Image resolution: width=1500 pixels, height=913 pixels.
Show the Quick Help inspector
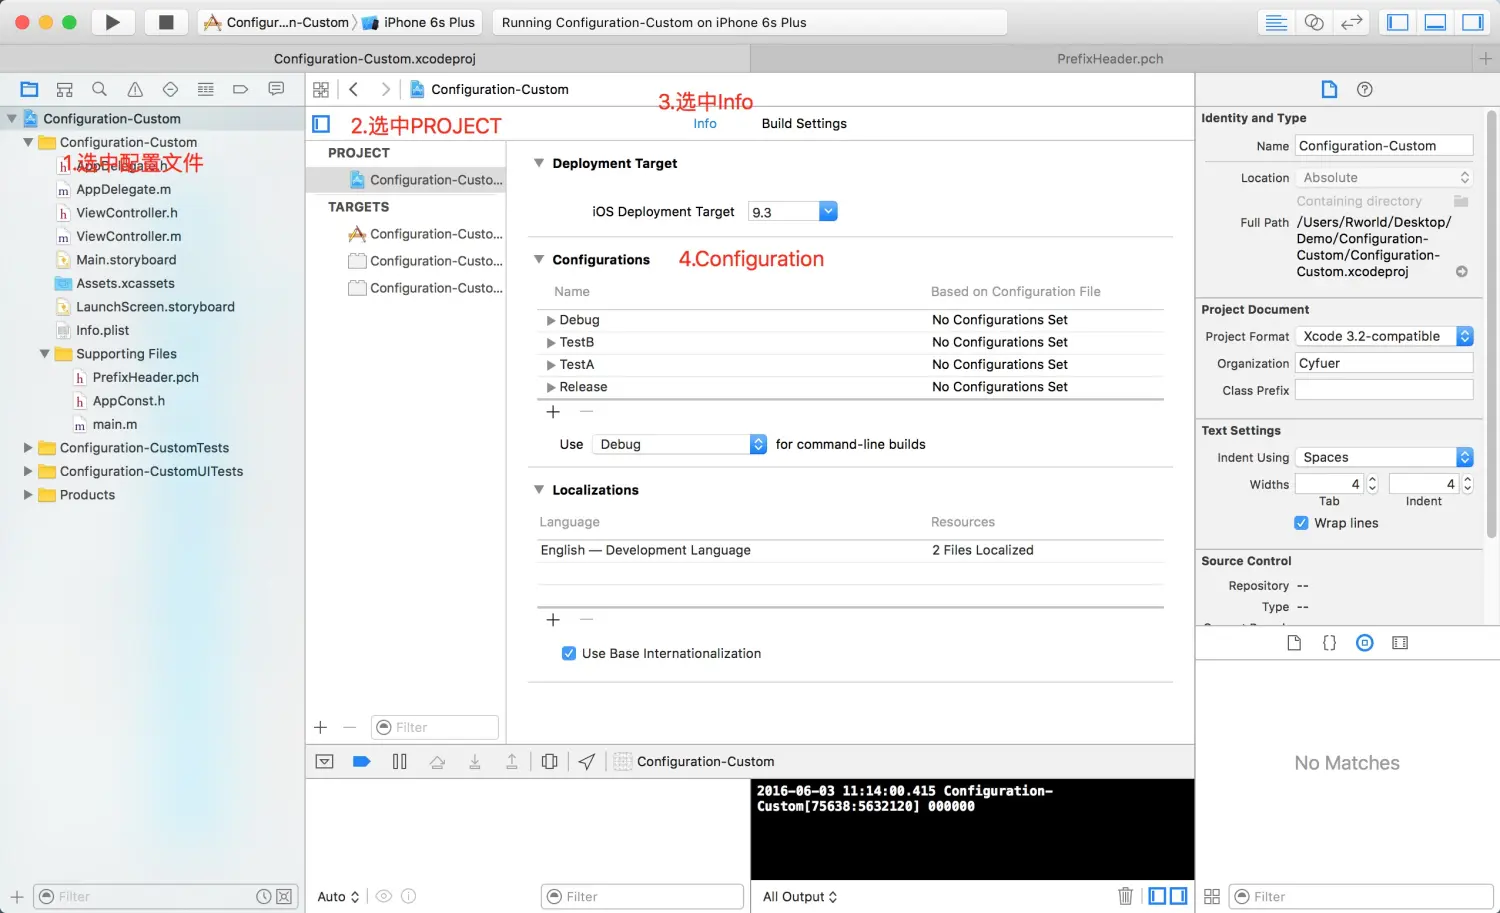[x=1364, y=89]
